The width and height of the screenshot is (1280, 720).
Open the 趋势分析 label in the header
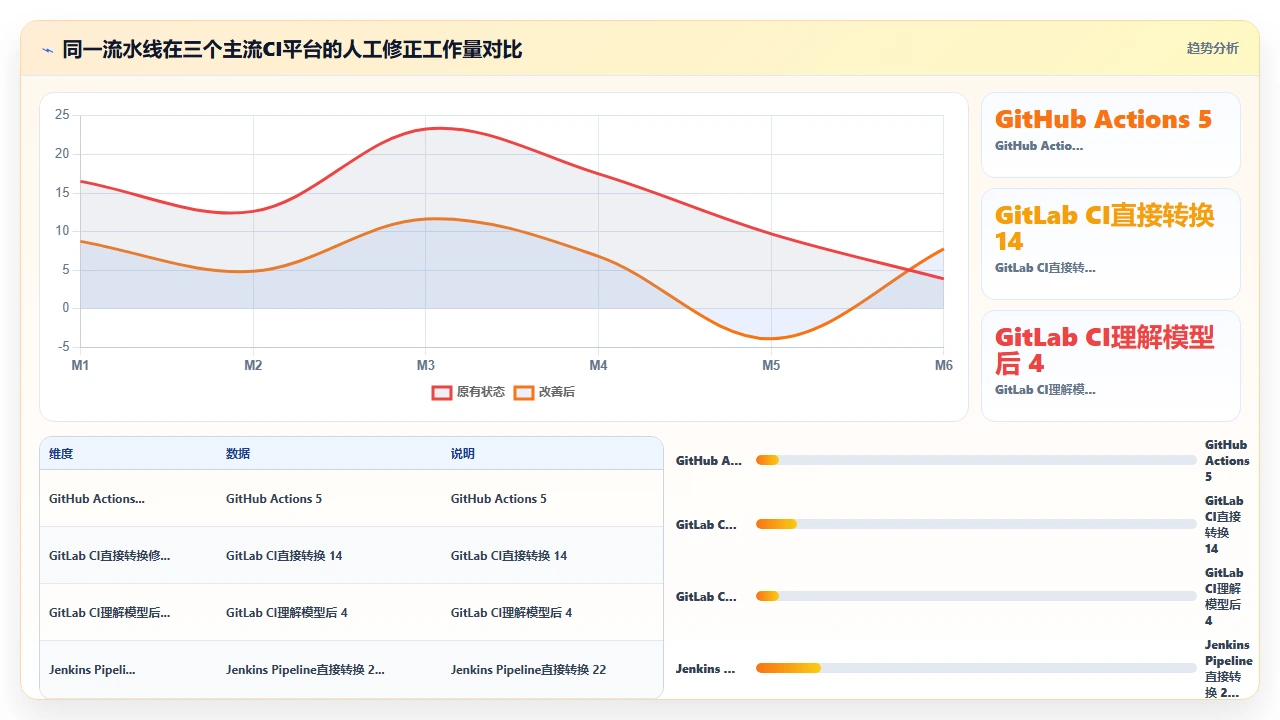coord(1212,49)
